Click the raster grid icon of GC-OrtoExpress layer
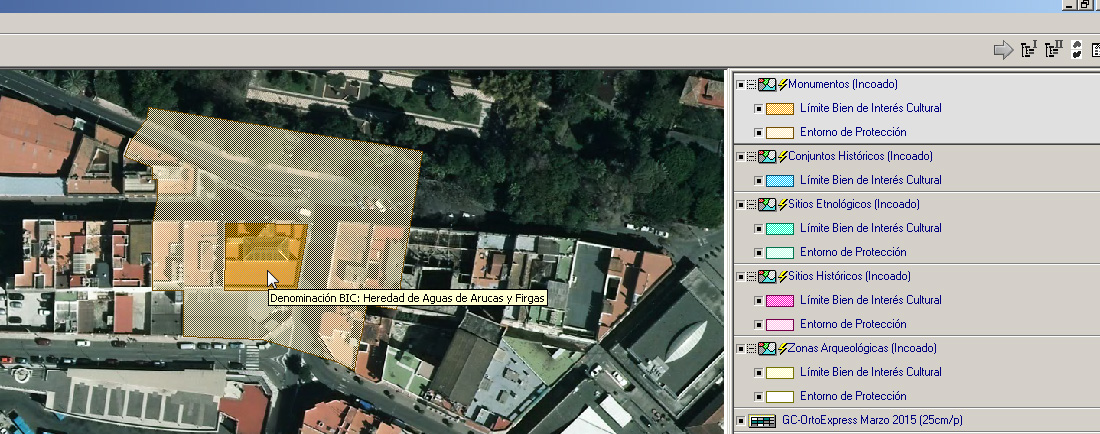The image size is (1100, 434). (x=762, y=421)
